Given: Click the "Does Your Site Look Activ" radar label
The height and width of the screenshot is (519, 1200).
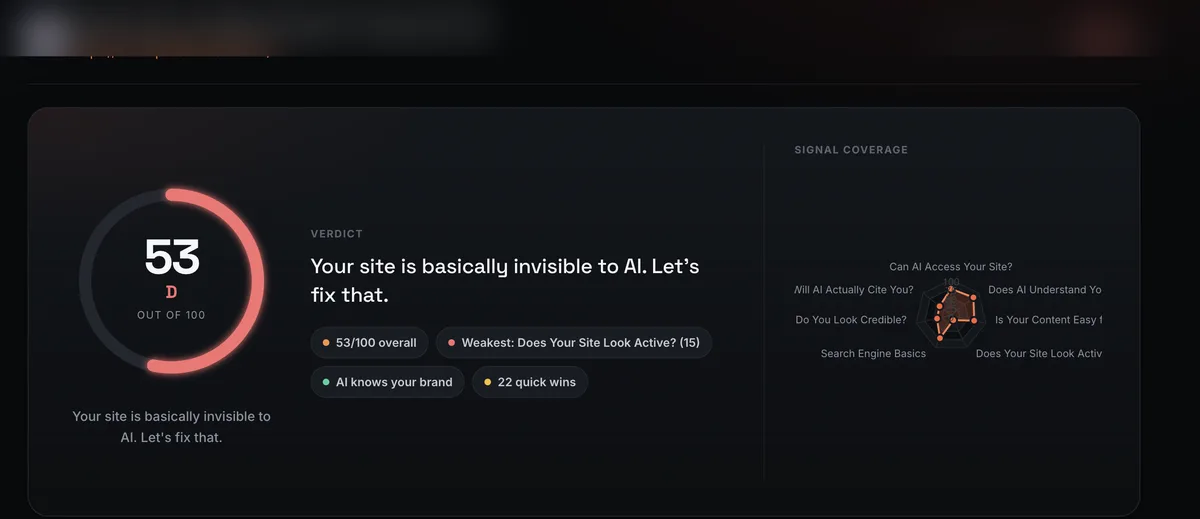Looking at the screenshot, I should 1039,353.
